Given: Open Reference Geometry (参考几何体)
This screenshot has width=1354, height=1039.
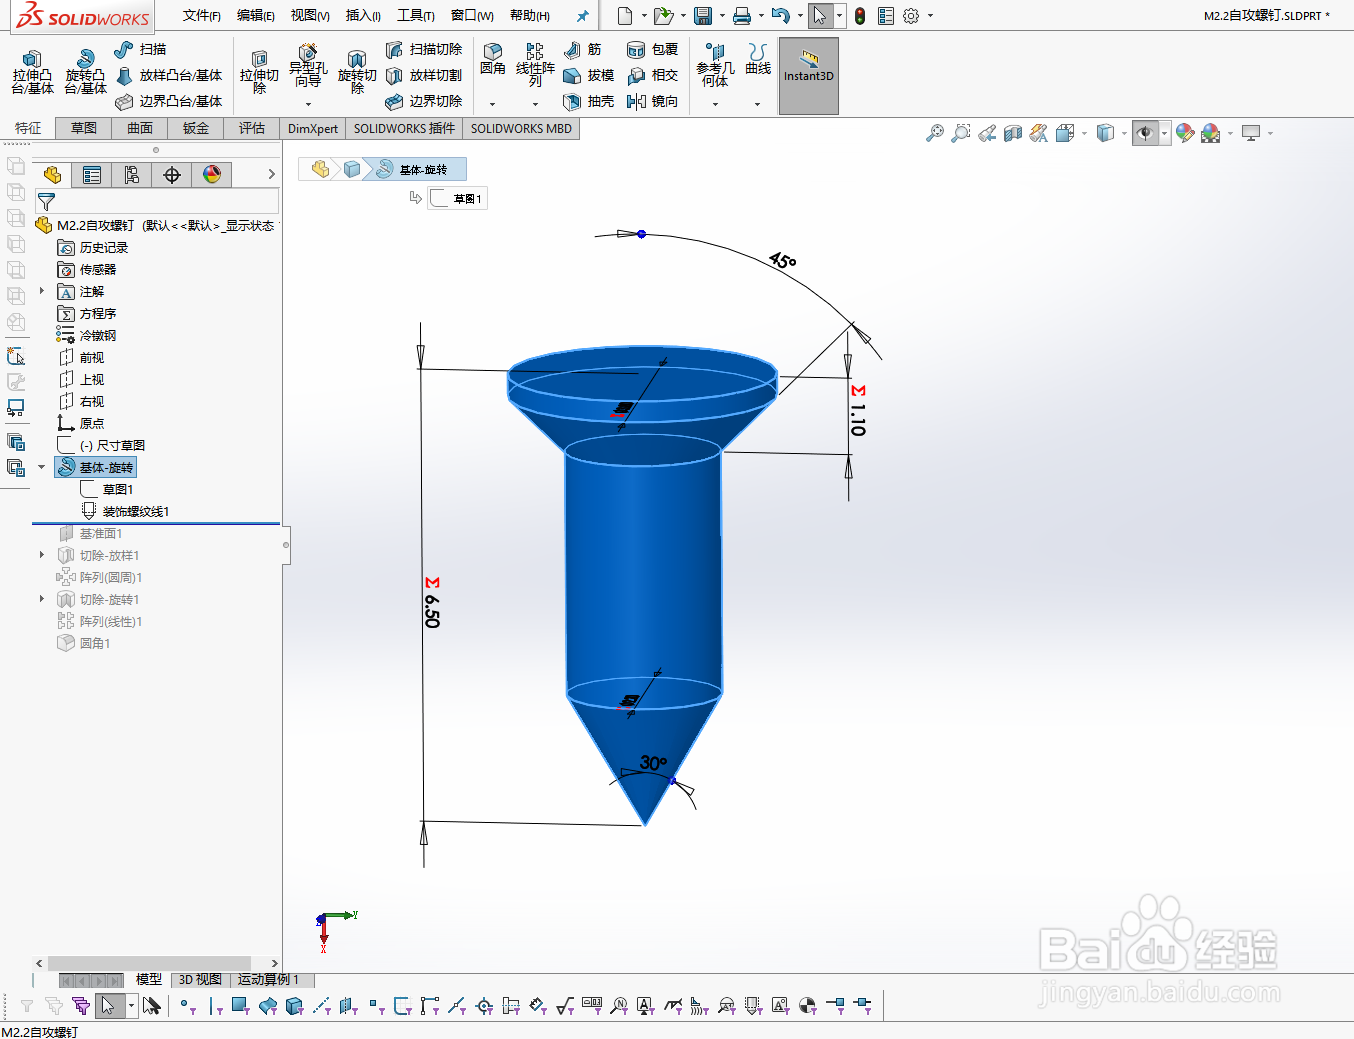Looking at the screenshot, I should pos(715,66).
